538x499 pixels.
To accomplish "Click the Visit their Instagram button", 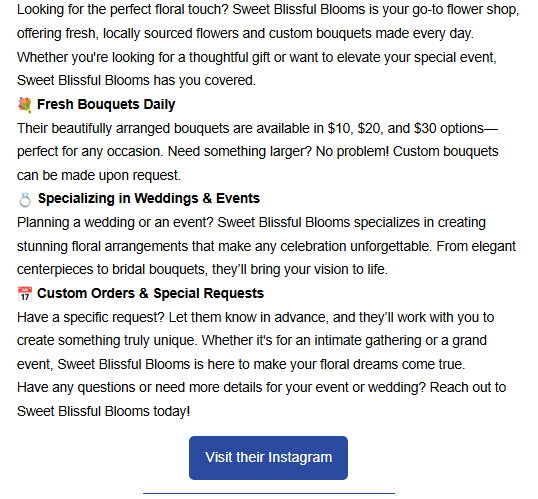I will 268,458.
